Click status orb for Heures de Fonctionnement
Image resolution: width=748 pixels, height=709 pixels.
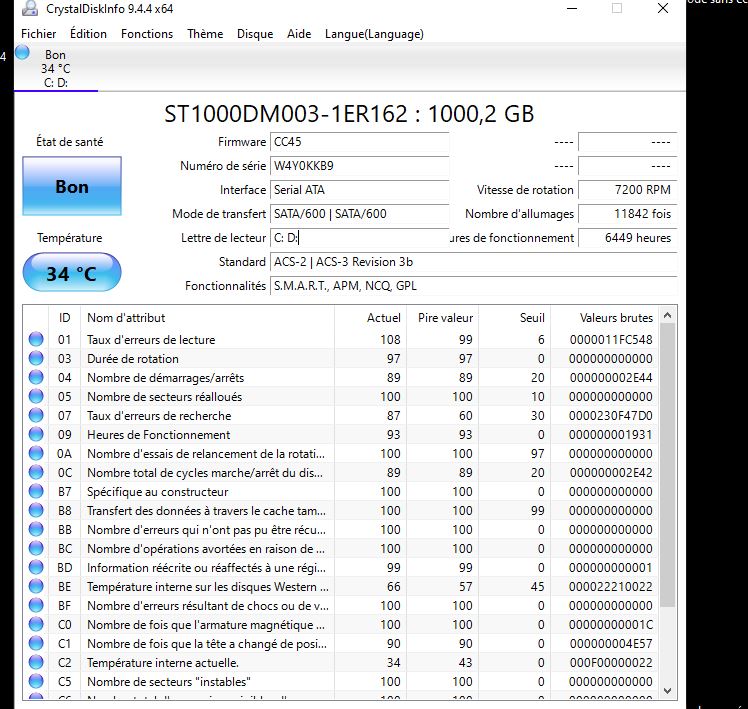click(36, 434)
